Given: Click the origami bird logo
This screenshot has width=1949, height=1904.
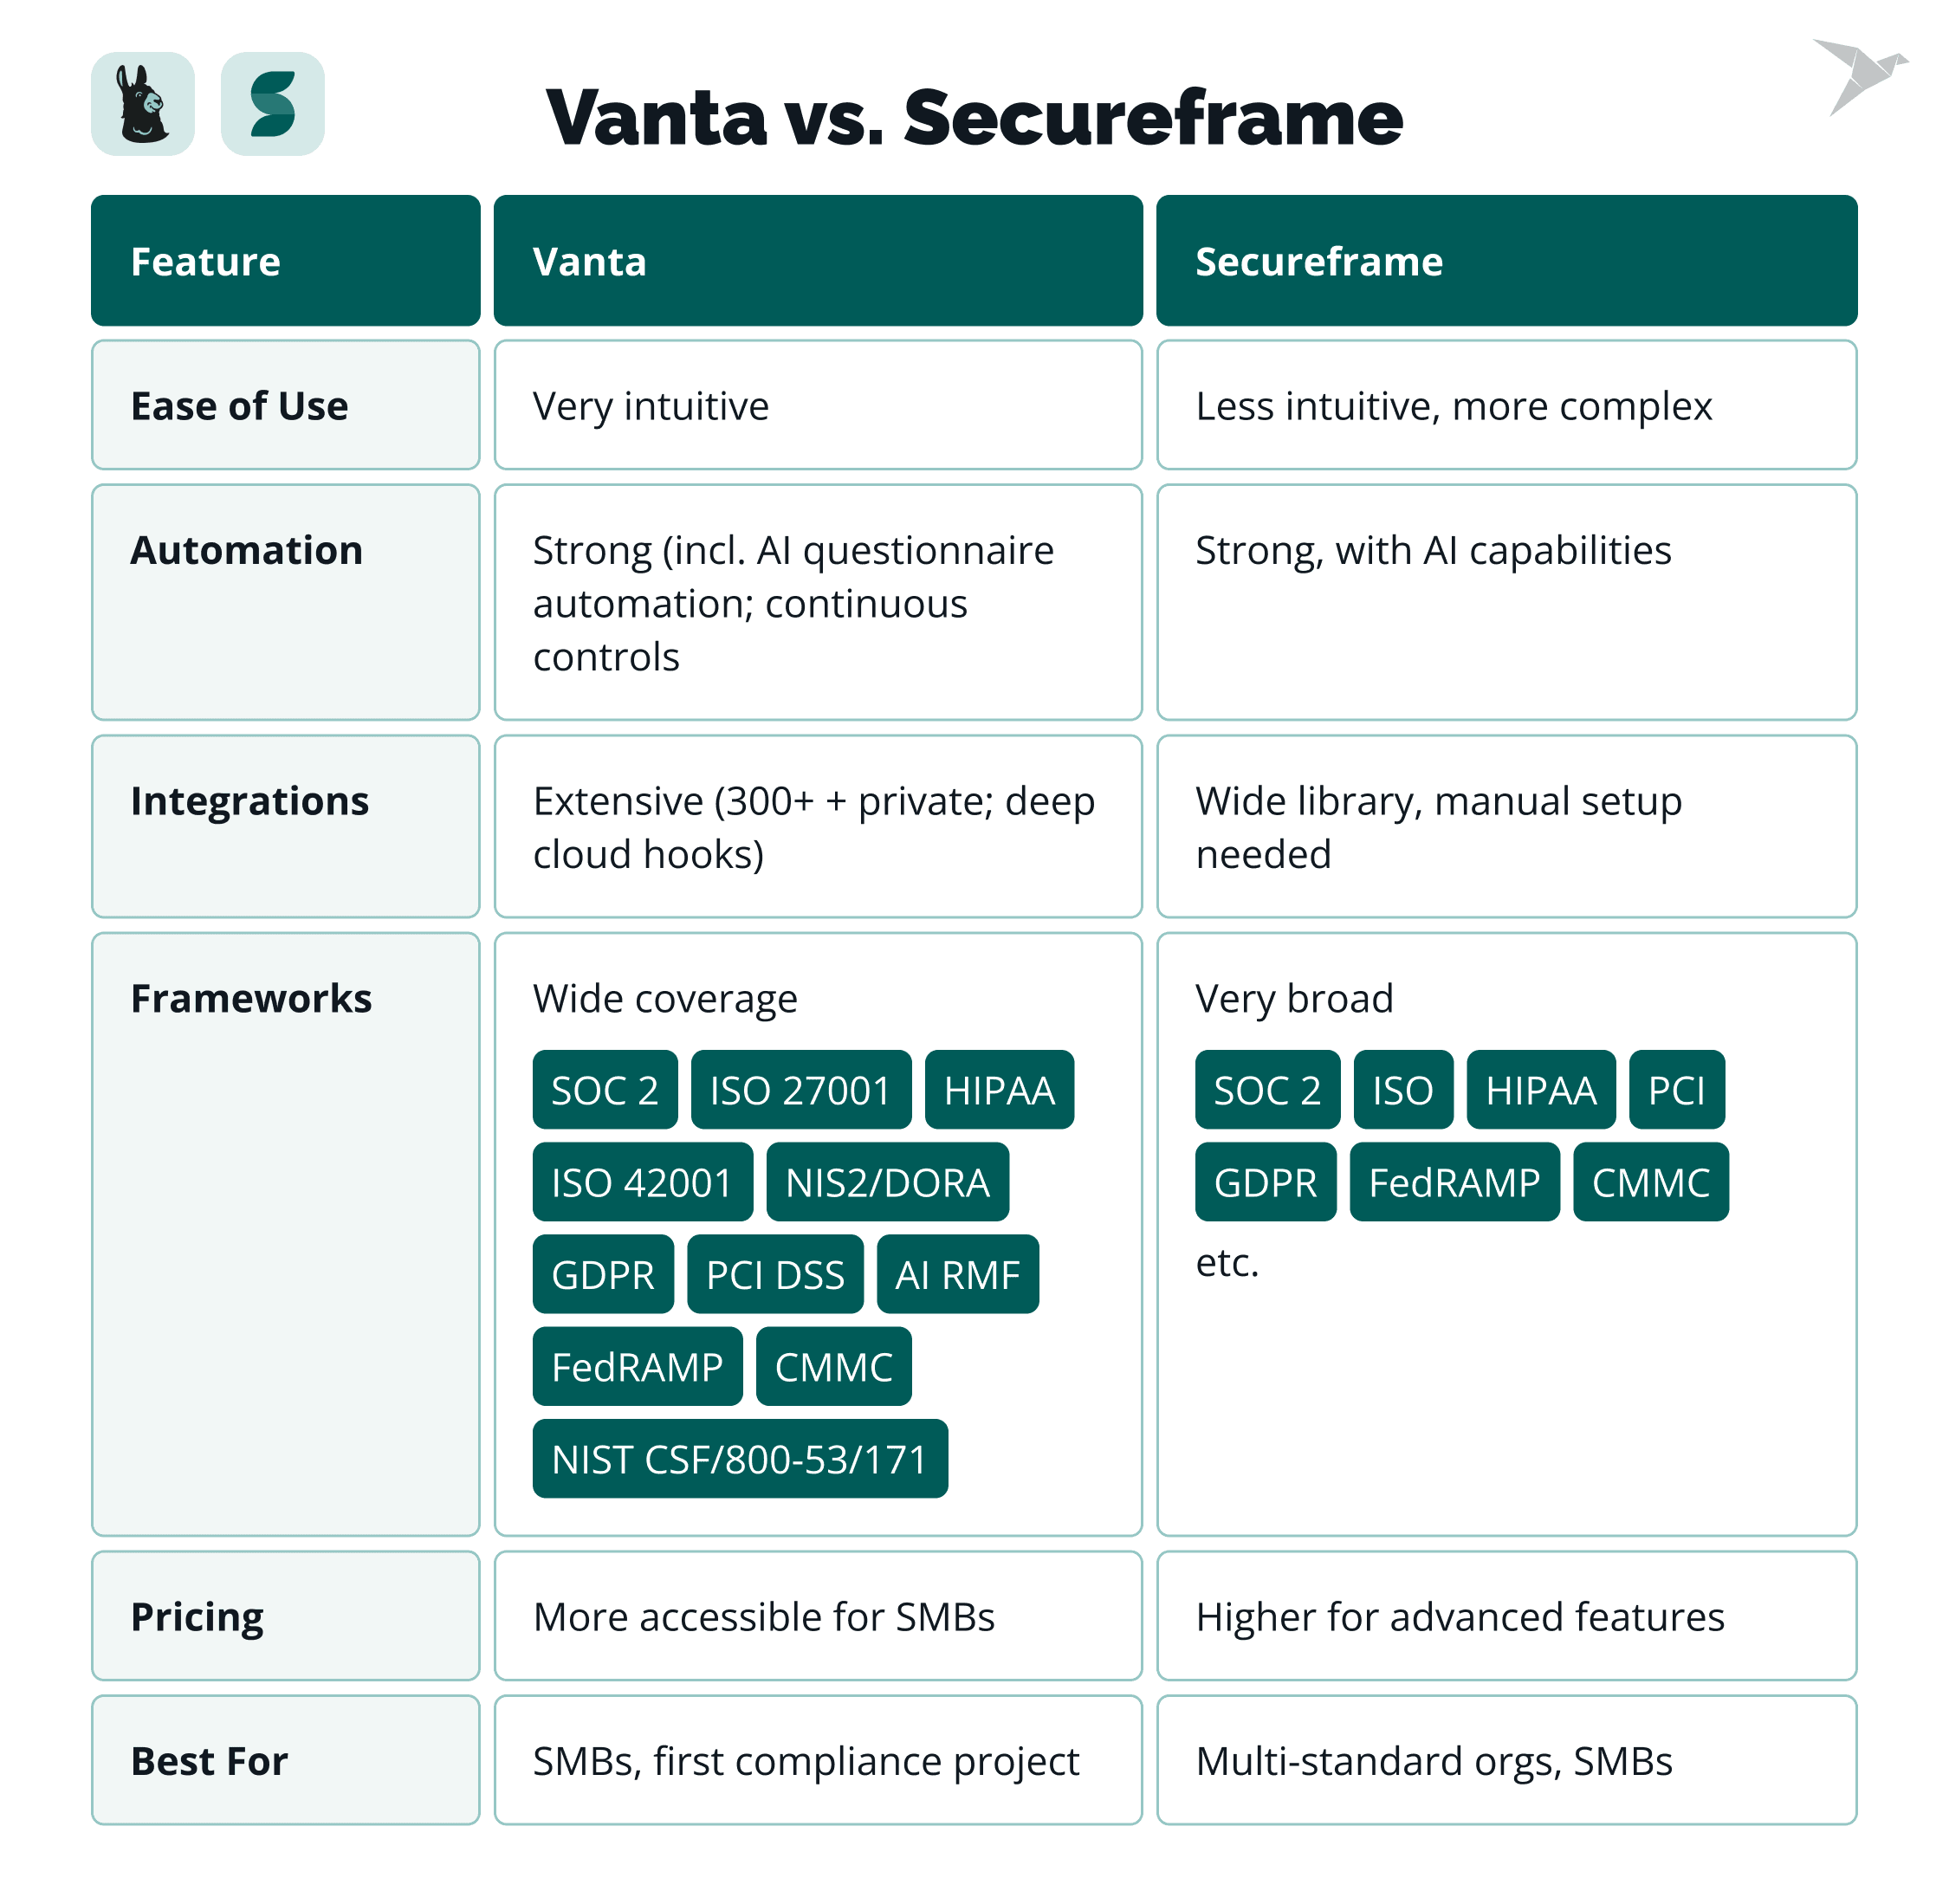Looking at the screenshot, I should coord(1858,74).
